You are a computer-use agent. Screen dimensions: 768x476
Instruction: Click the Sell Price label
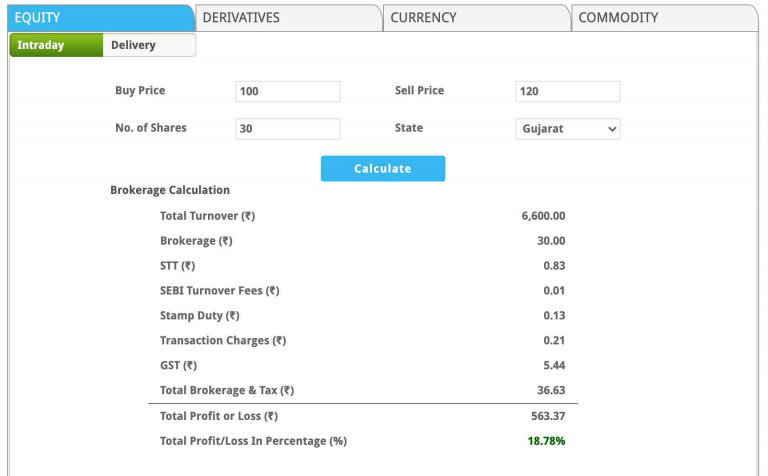[x=419, y=91]
